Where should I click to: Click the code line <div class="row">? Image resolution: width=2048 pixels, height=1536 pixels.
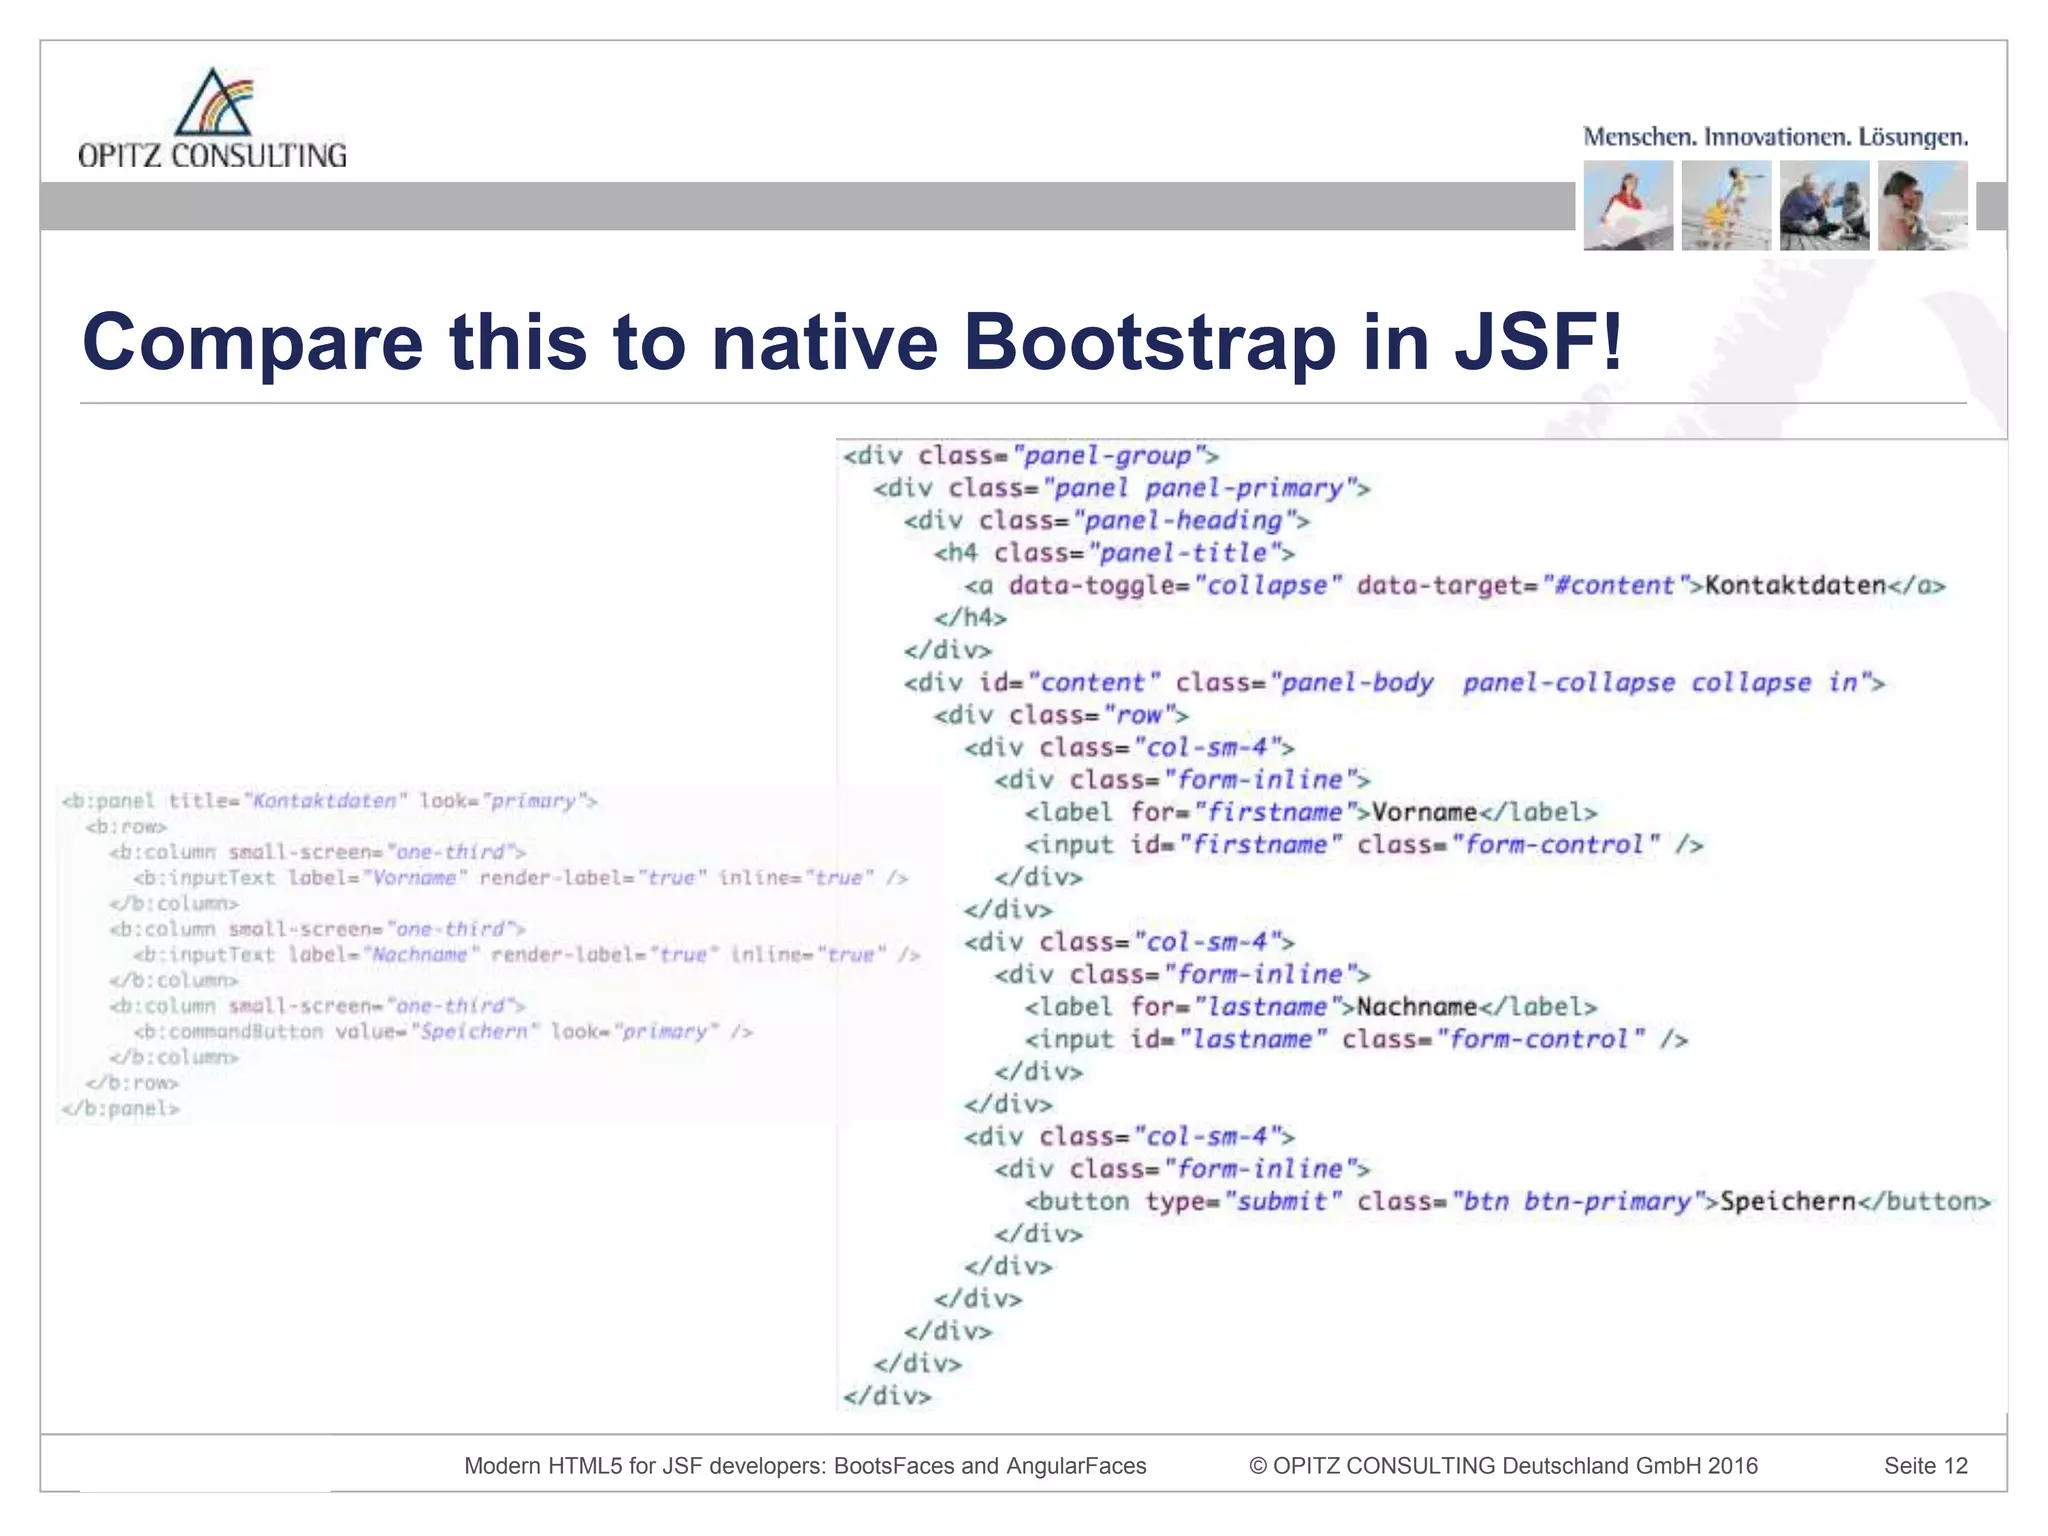(x=1061, y=715)
